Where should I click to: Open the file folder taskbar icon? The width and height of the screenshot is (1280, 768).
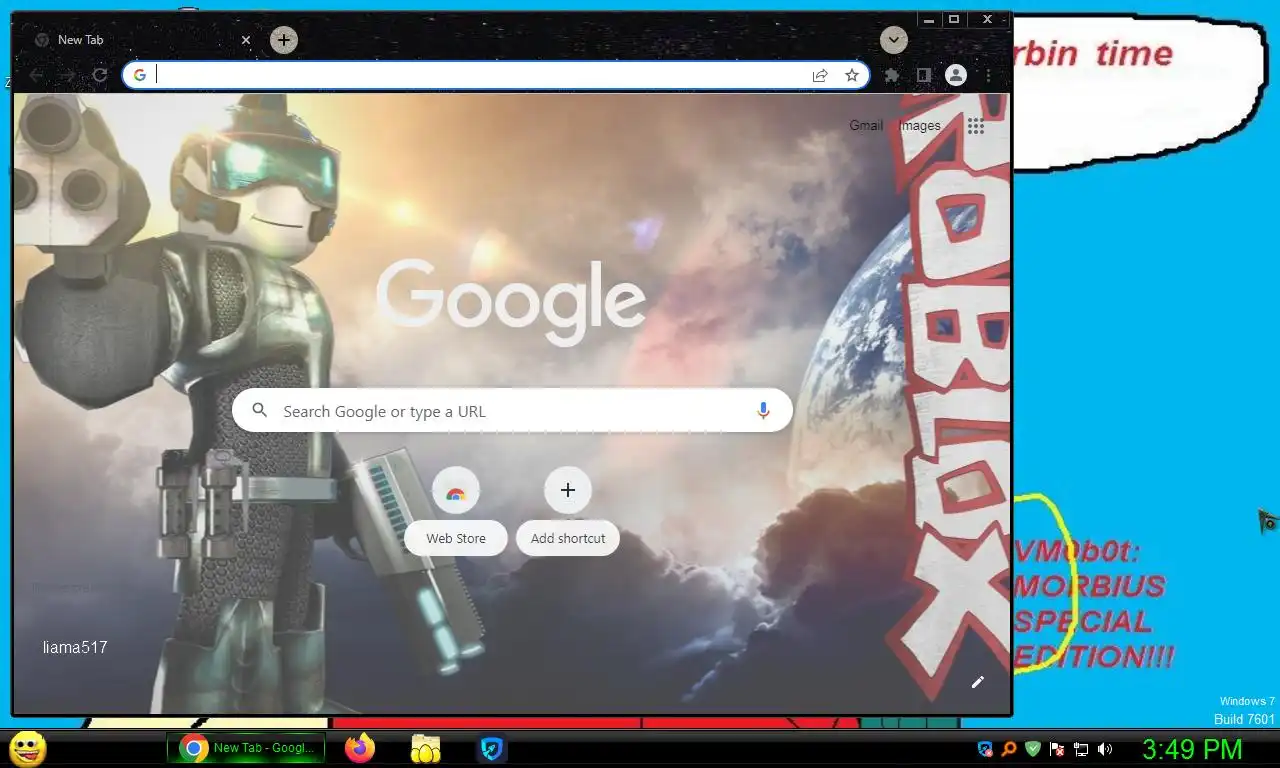tap(426, 748)
